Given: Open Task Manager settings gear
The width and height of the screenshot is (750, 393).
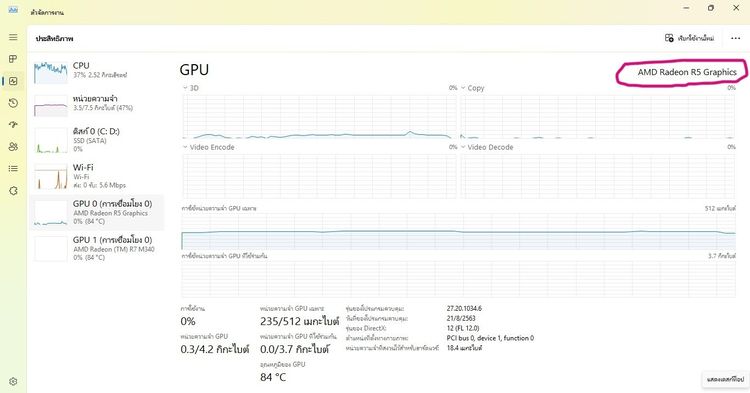Looking at the screenshot, I should 13,382.
